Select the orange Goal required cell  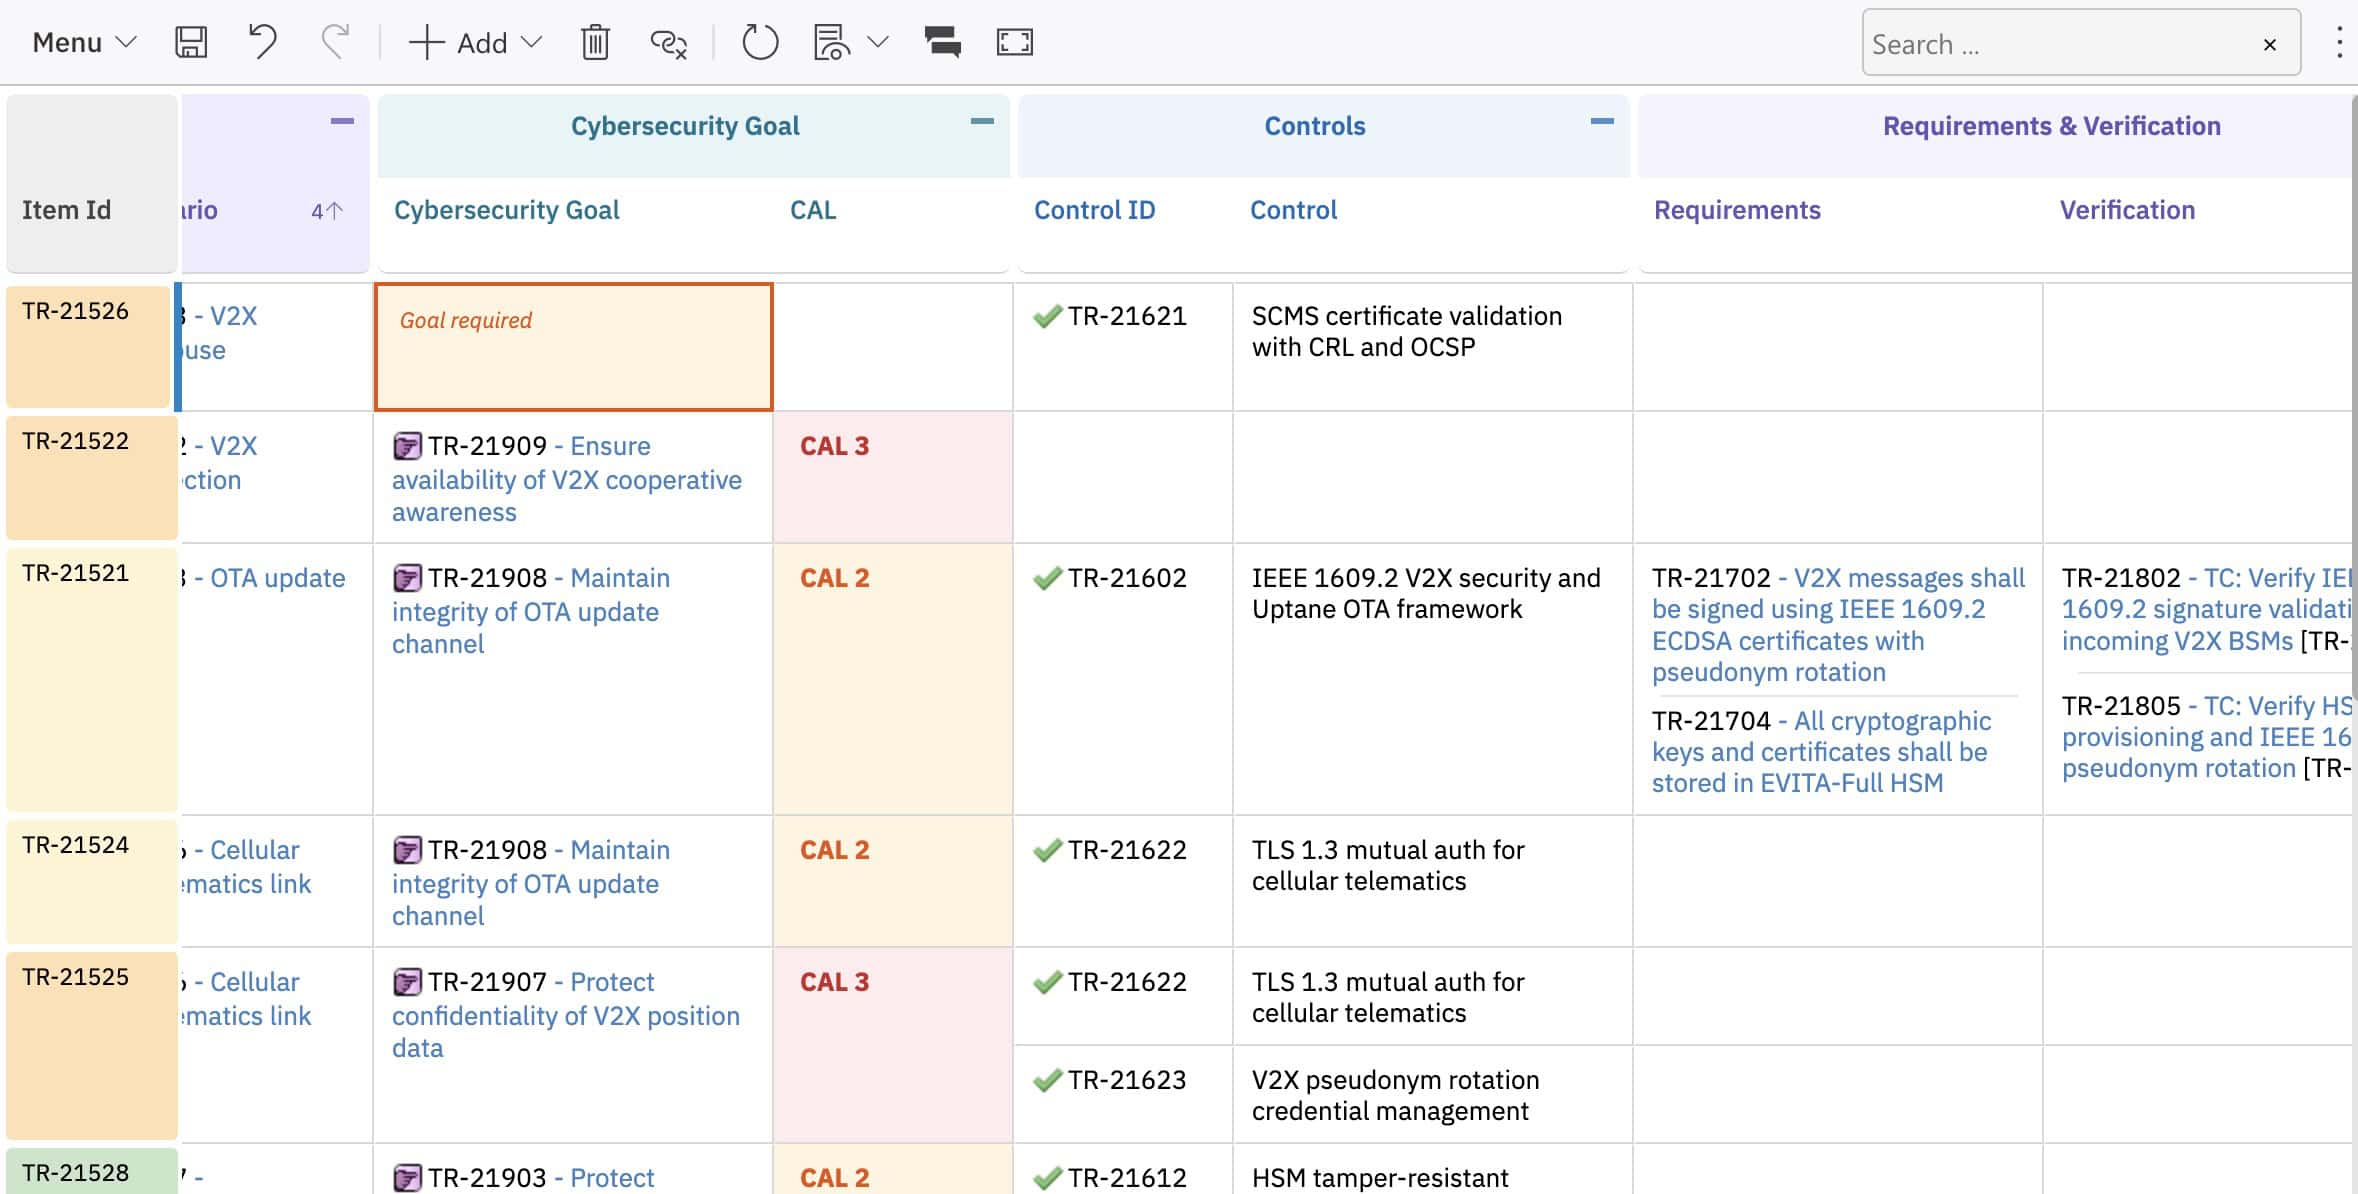[x=573, y=347]
